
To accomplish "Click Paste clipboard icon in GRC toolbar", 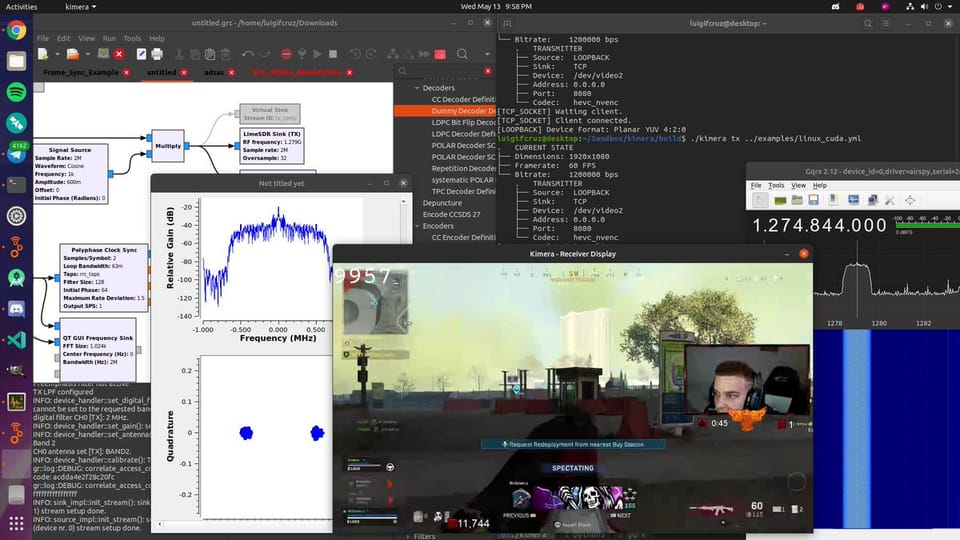I will [x=210, y=54].
